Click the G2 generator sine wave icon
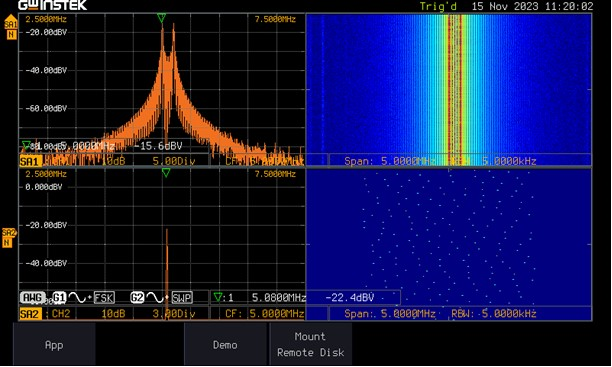 (x=155, y=298)
